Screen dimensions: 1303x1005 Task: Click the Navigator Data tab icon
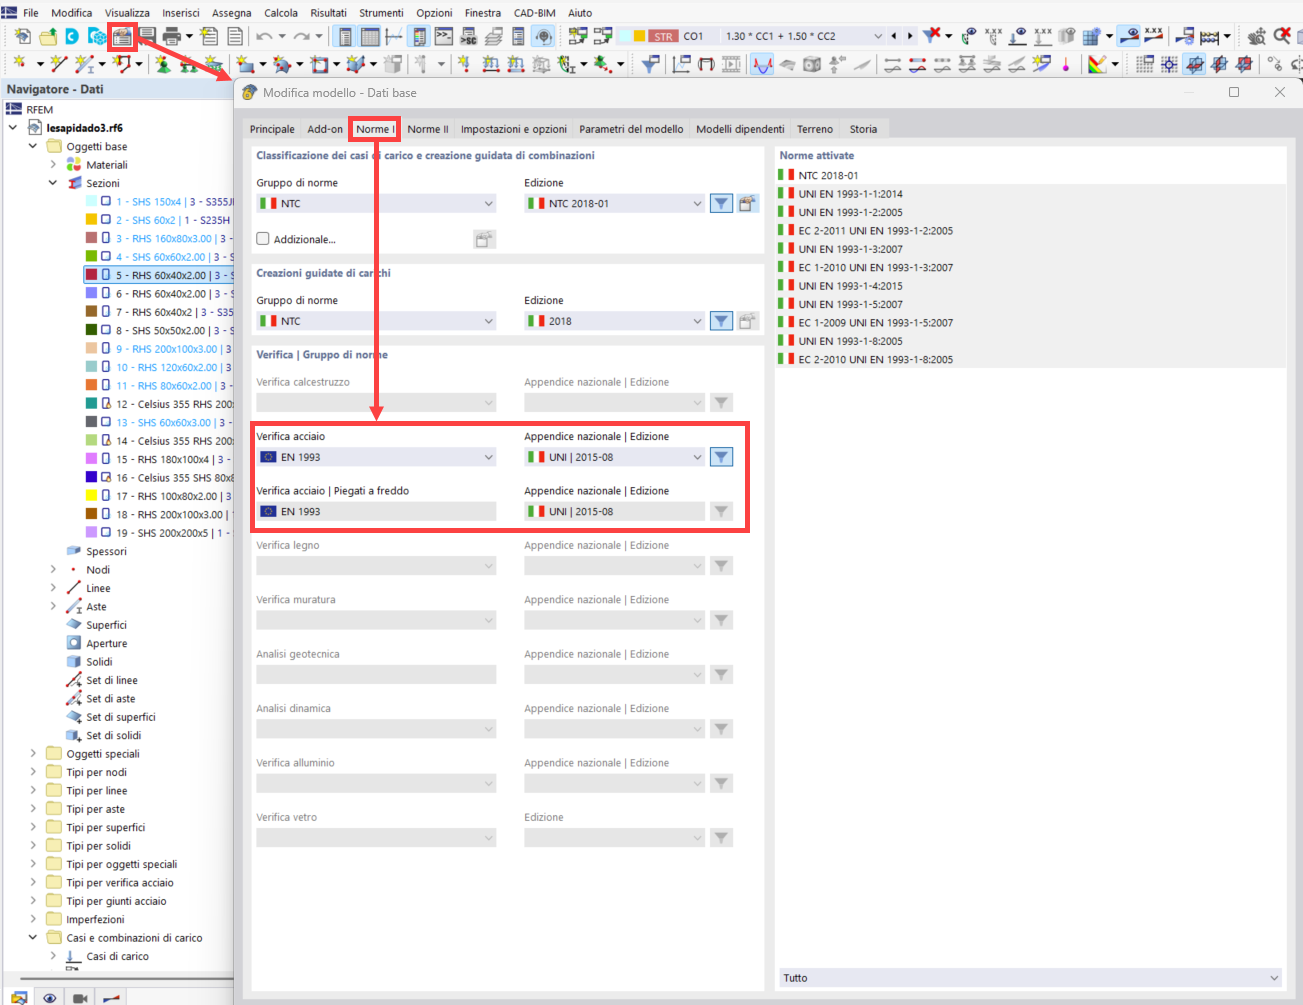(19, 998)
